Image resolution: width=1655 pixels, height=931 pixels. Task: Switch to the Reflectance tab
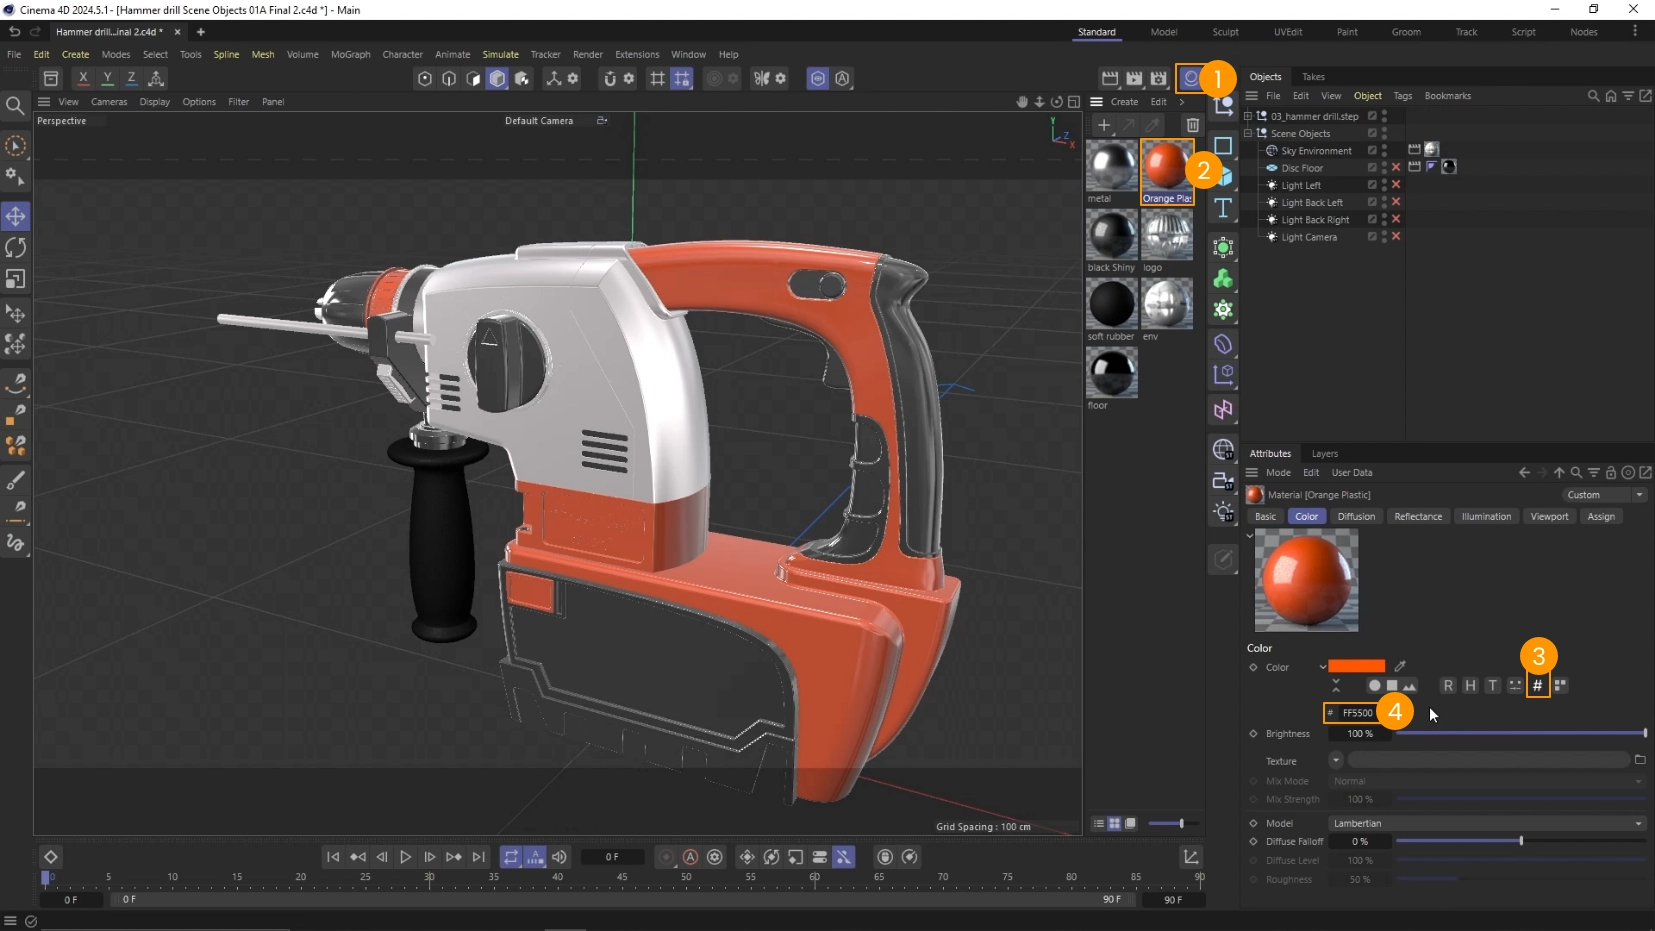1417,517
